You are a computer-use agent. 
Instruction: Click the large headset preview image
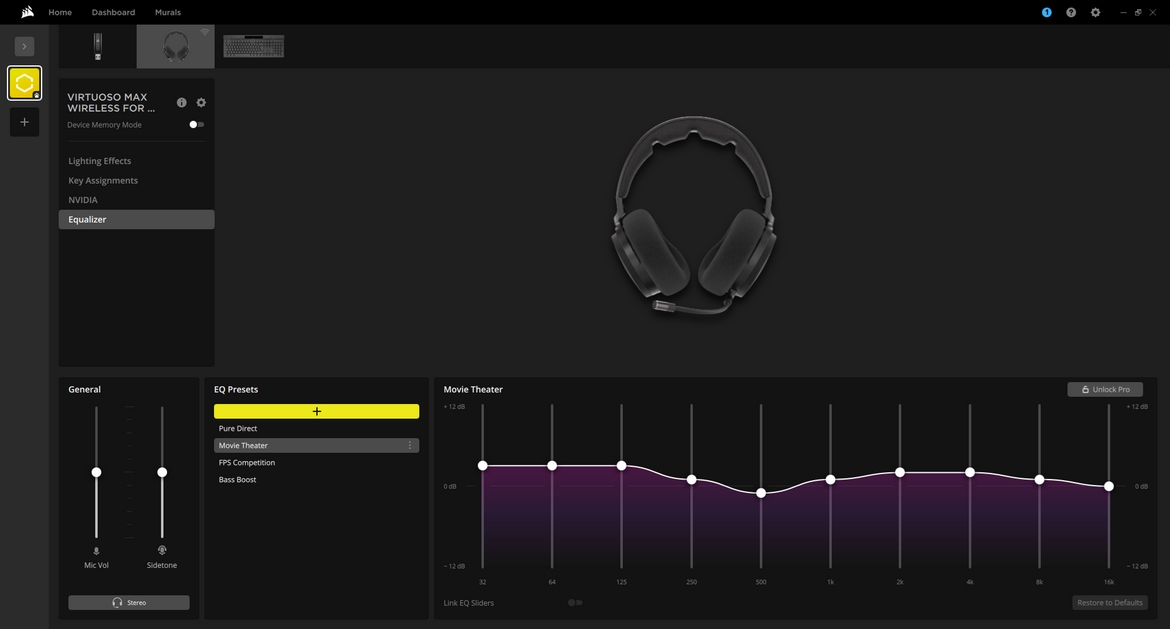694,215
